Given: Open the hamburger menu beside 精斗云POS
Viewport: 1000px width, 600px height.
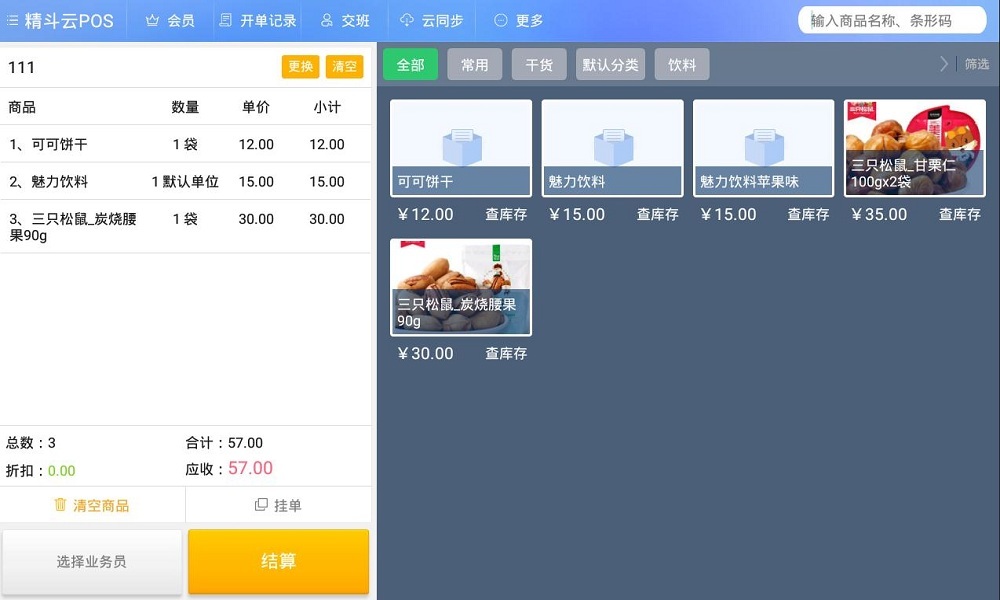Looking at the screenshot, I should tap(12, 21).
